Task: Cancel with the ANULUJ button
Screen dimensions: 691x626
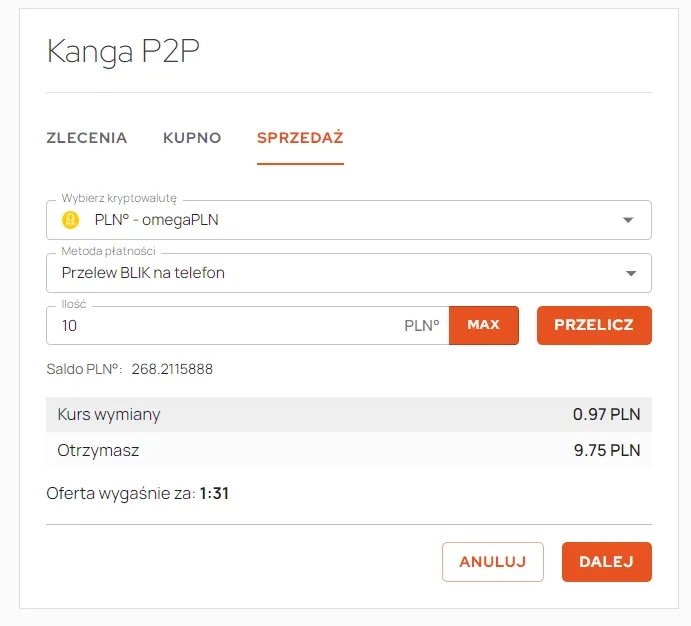Action: click(x=493, y=562)
